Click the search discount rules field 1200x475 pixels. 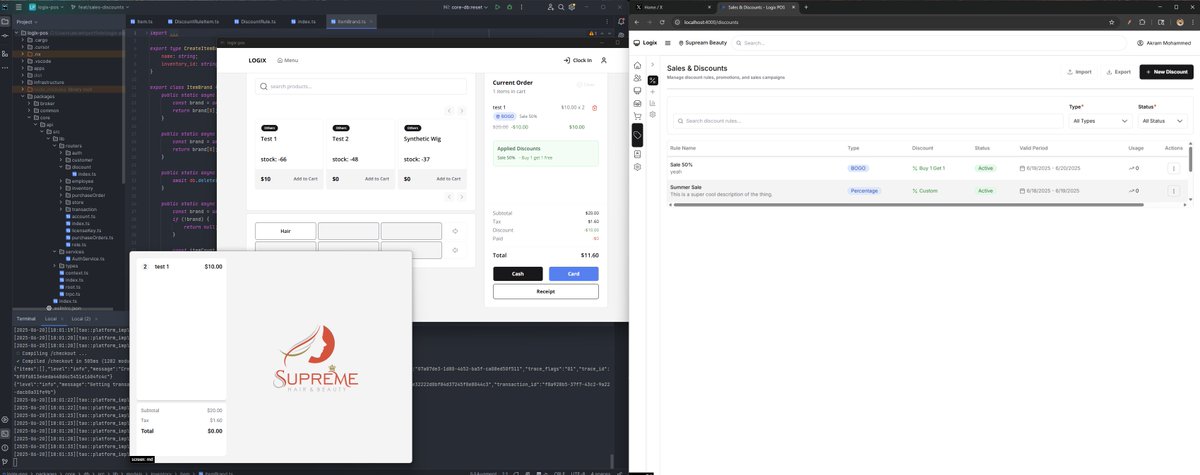pyautogui.click(x=866, y=121)
